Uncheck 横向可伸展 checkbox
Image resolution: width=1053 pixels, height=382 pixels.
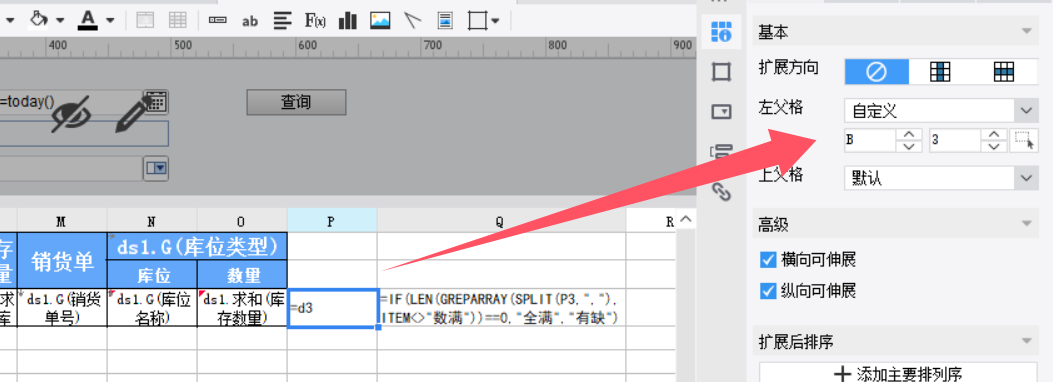pos(768,260)
